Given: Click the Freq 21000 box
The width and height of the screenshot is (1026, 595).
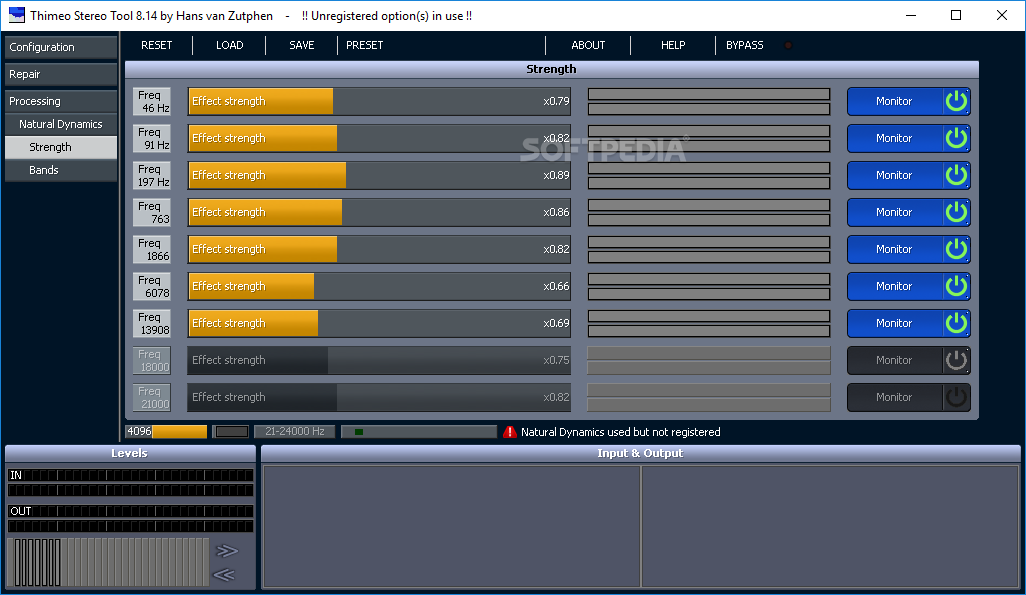Looking at the screenshot, I should 152,397.
